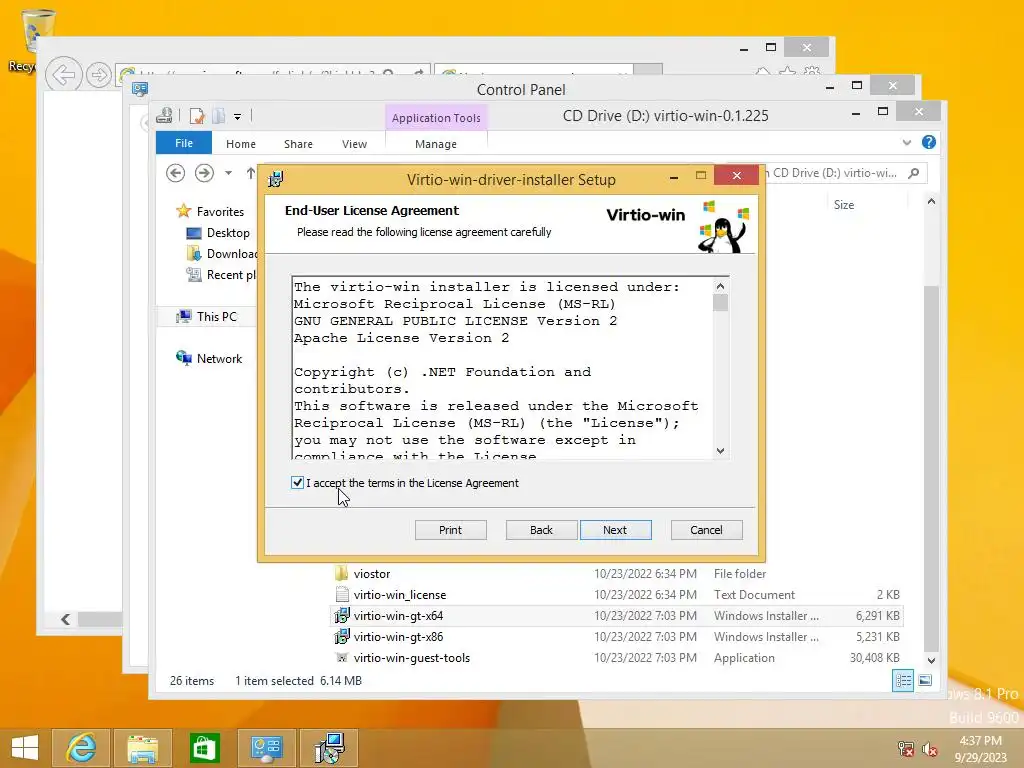Screen dimensions: 1024x768
Task: Open the Customize Quick Access Toolbar dropdown
Action: [x=237, y=117]
